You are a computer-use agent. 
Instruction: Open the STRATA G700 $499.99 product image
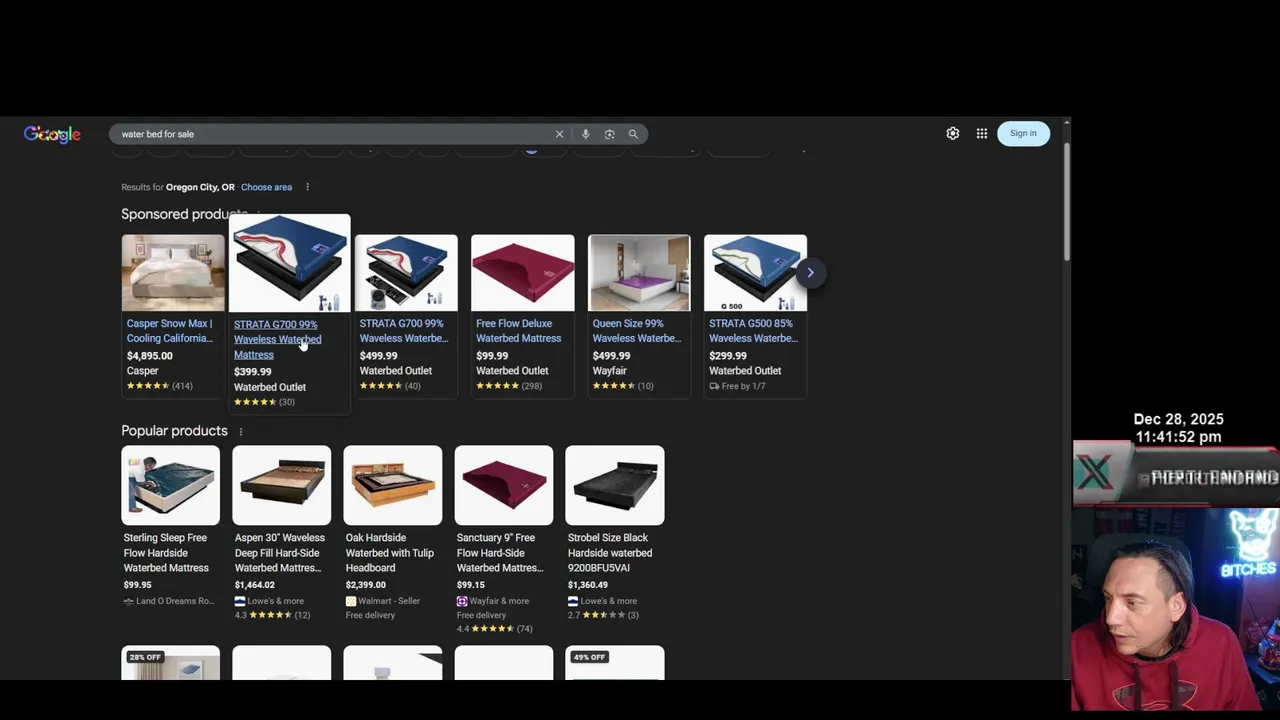pos(406,272)
